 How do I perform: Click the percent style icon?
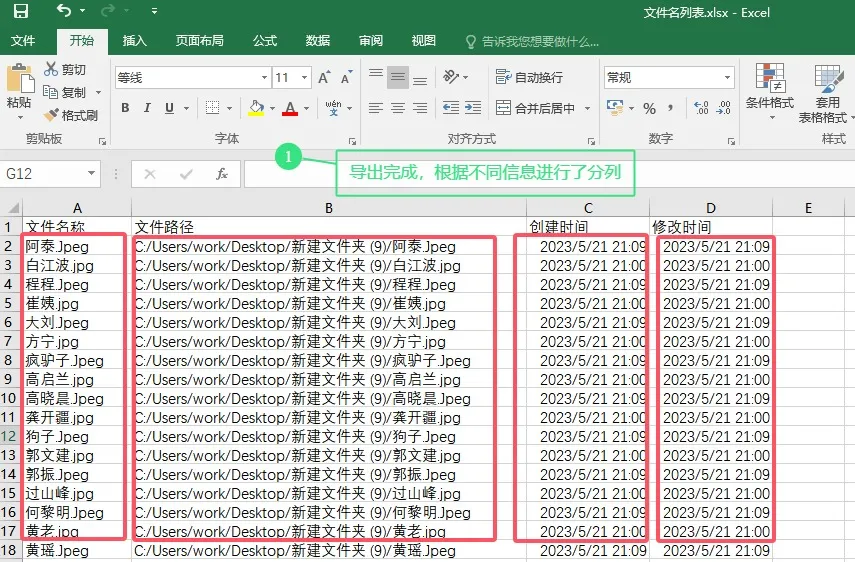click(x=650, y=108)
